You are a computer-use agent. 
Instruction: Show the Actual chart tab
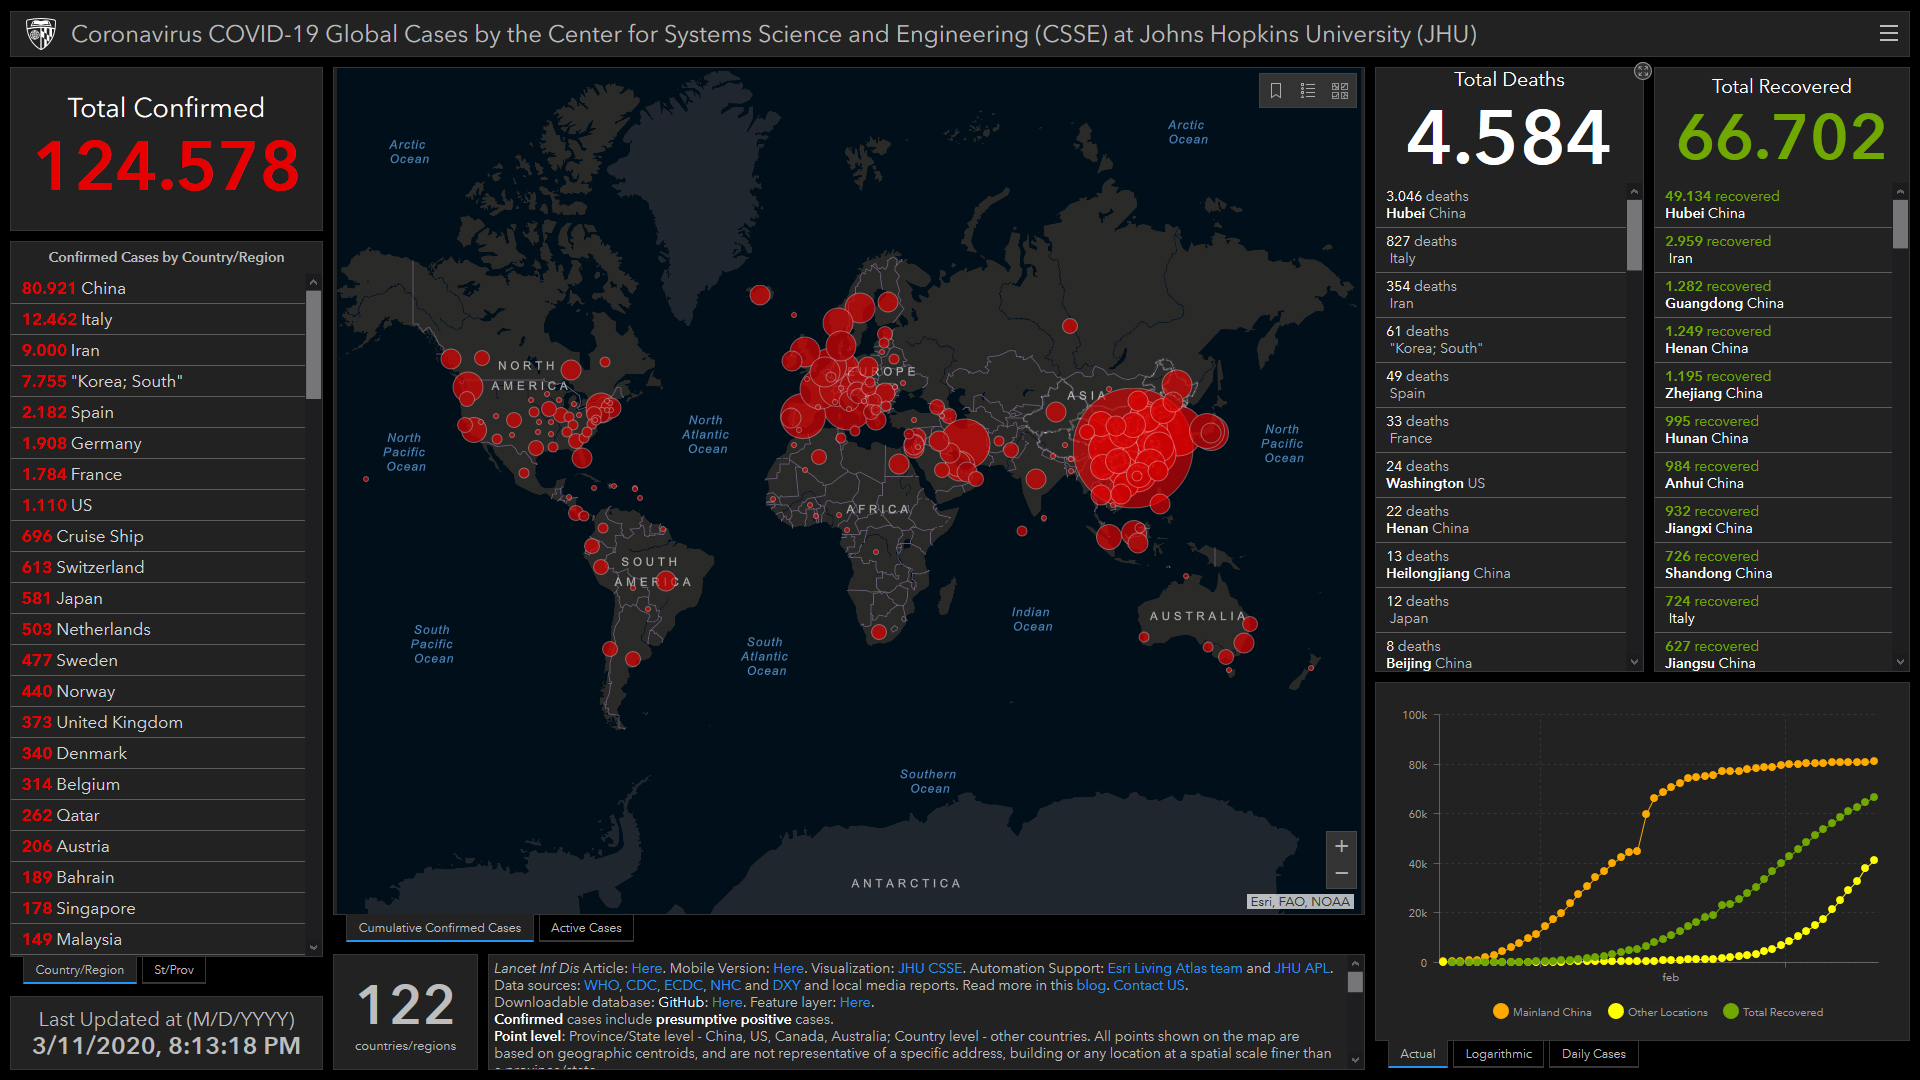coord(1417,1054)
